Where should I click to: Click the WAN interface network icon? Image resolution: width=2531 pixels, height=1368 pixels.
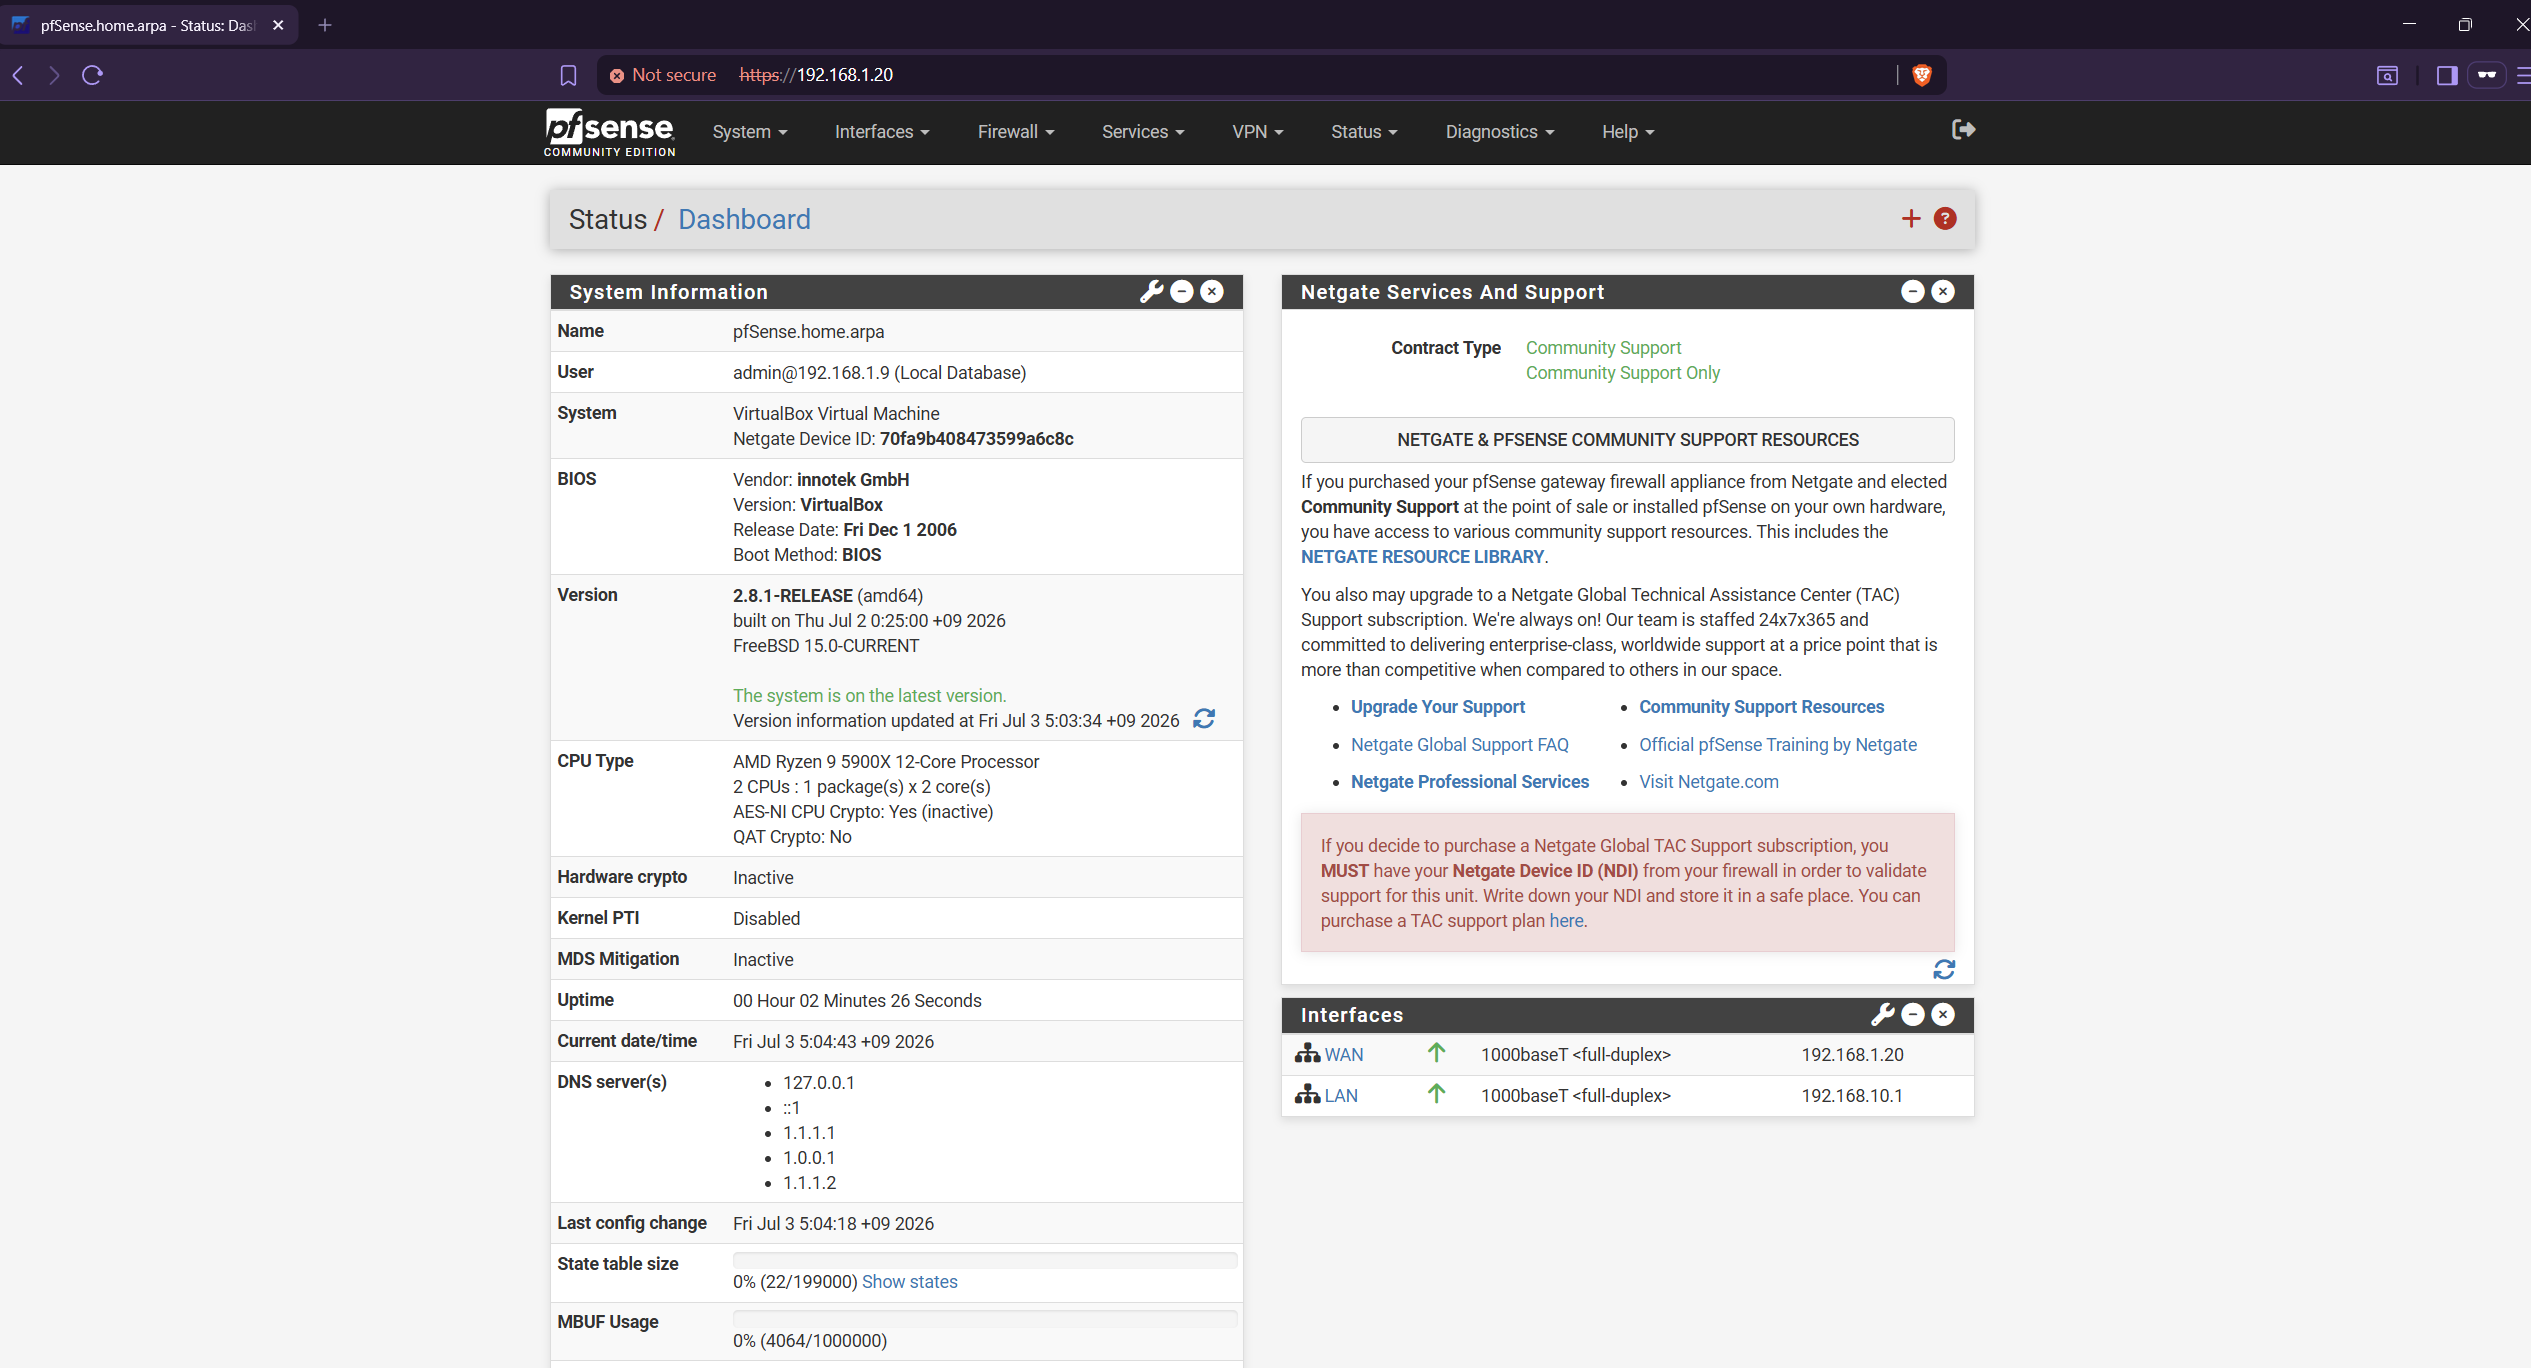pos(1307,1053)
